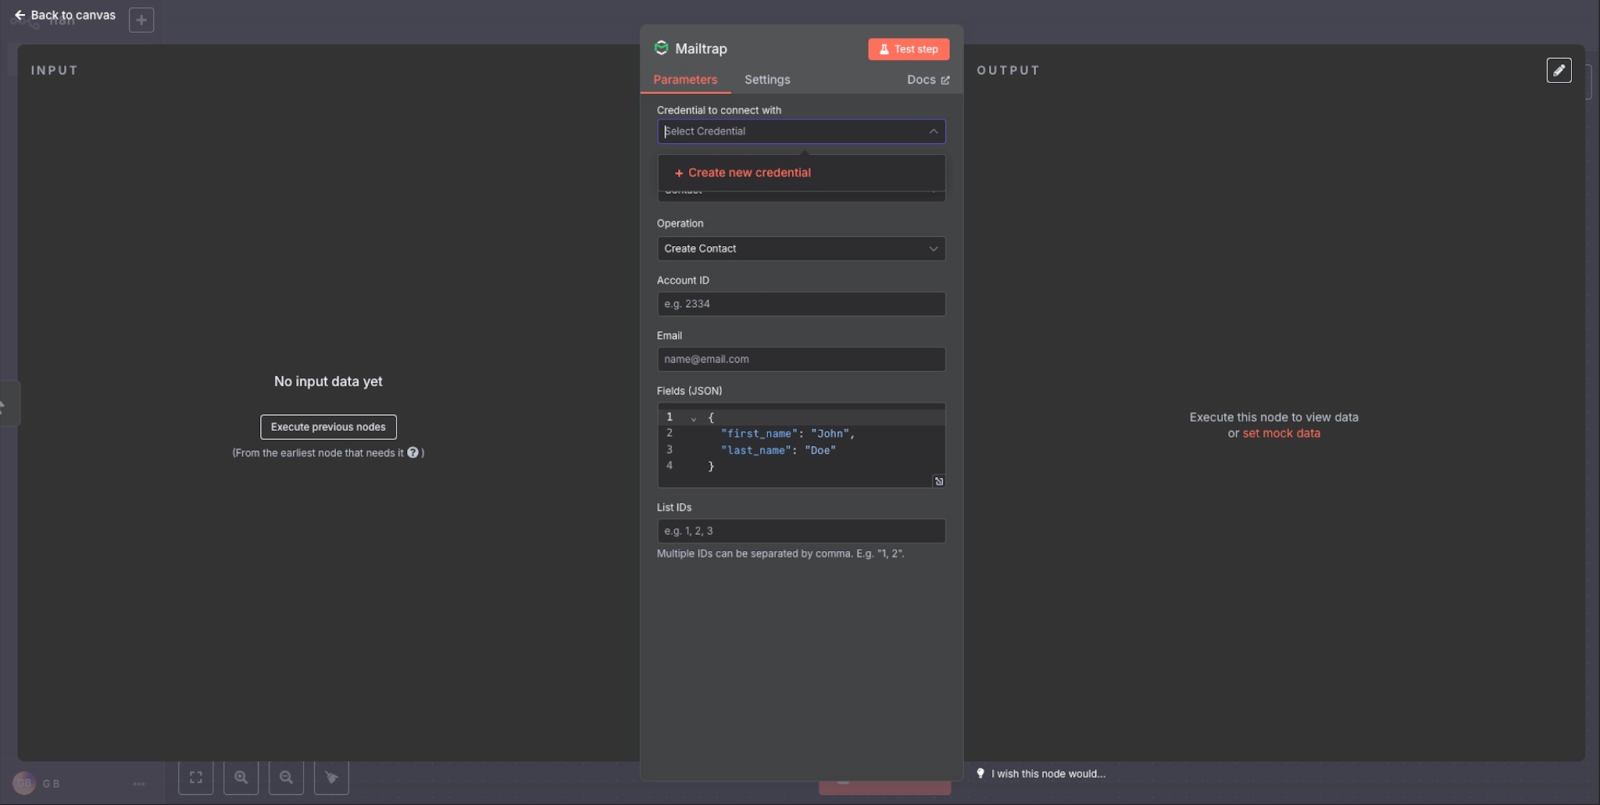The height and width of the screenshot is (805, 1600).
Task: Click the zoom in magnifier icon
Action: [241, 777]
